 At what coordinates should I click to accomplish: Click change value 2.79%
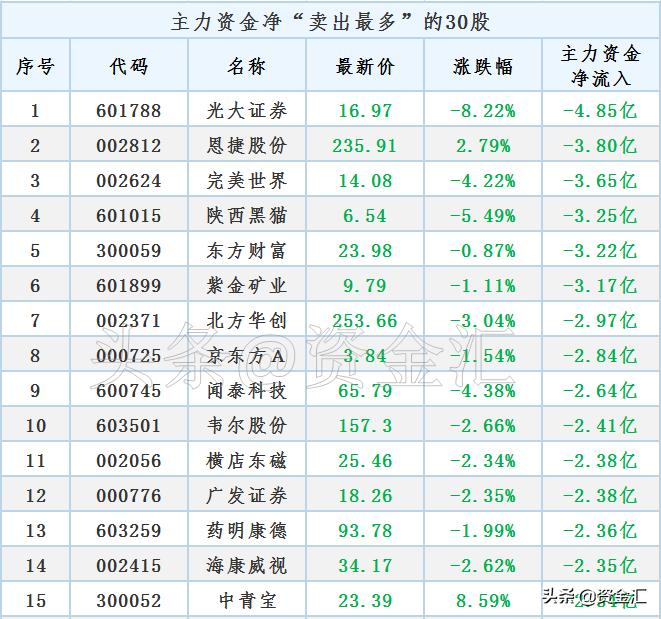coord(483,146)
